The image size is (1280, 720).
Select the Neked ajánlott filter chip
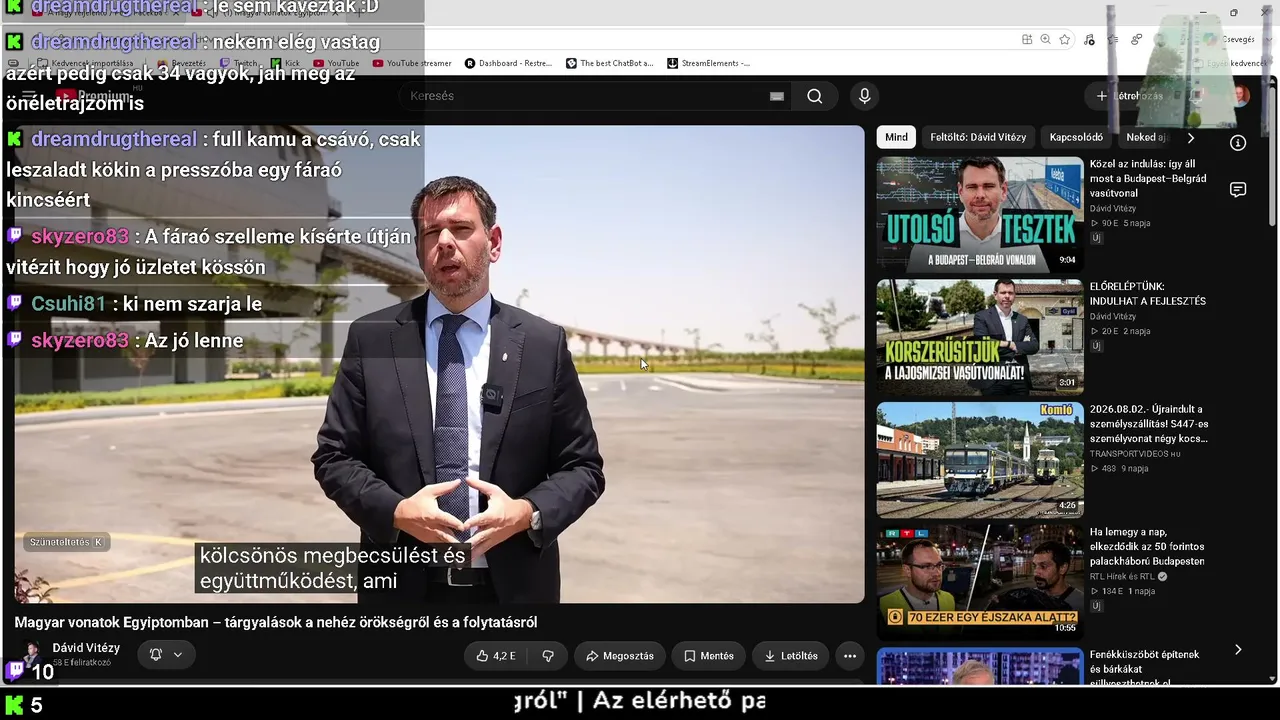[1146, 137]
